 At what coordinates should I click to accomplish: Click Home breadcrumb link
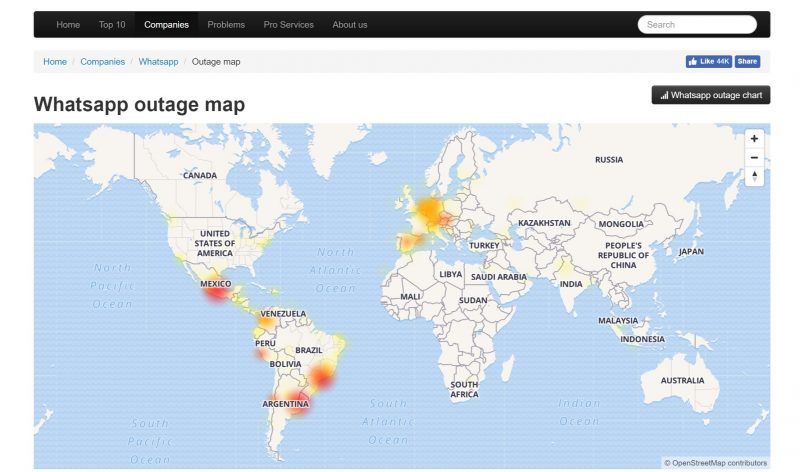(x=55, y=62)
